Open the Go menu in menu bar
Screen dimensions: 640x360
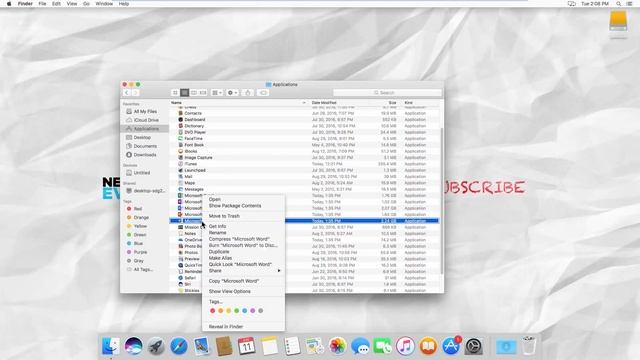[86, 4]
